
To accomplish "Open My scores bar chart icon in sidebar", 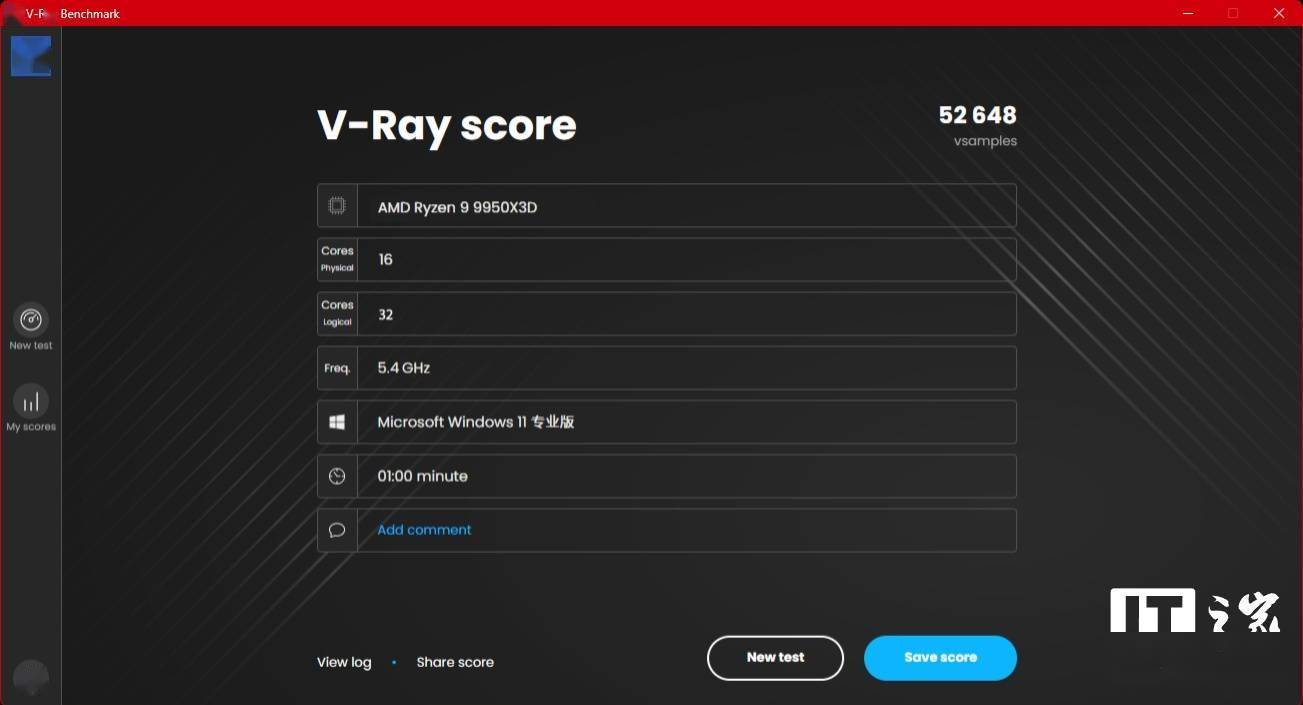I will click(x=31, y=402).
